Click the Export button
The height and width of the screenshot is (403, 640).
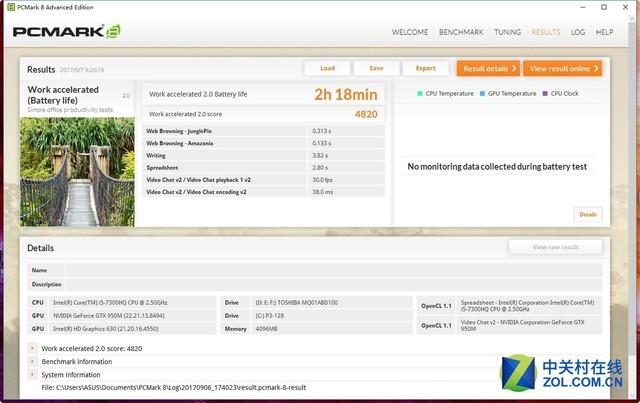425,68
